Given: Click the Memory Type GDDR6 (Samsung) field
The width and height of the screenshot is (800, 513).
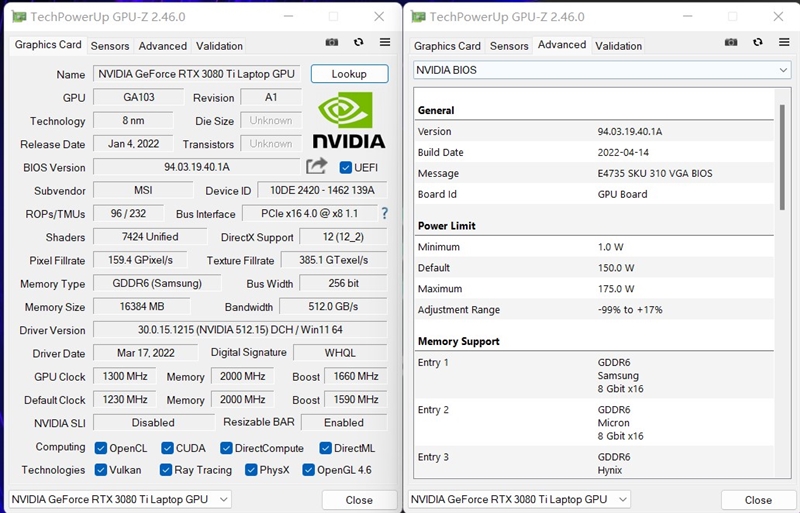Looking at the screenshot, I should click(x=157, y=283).
